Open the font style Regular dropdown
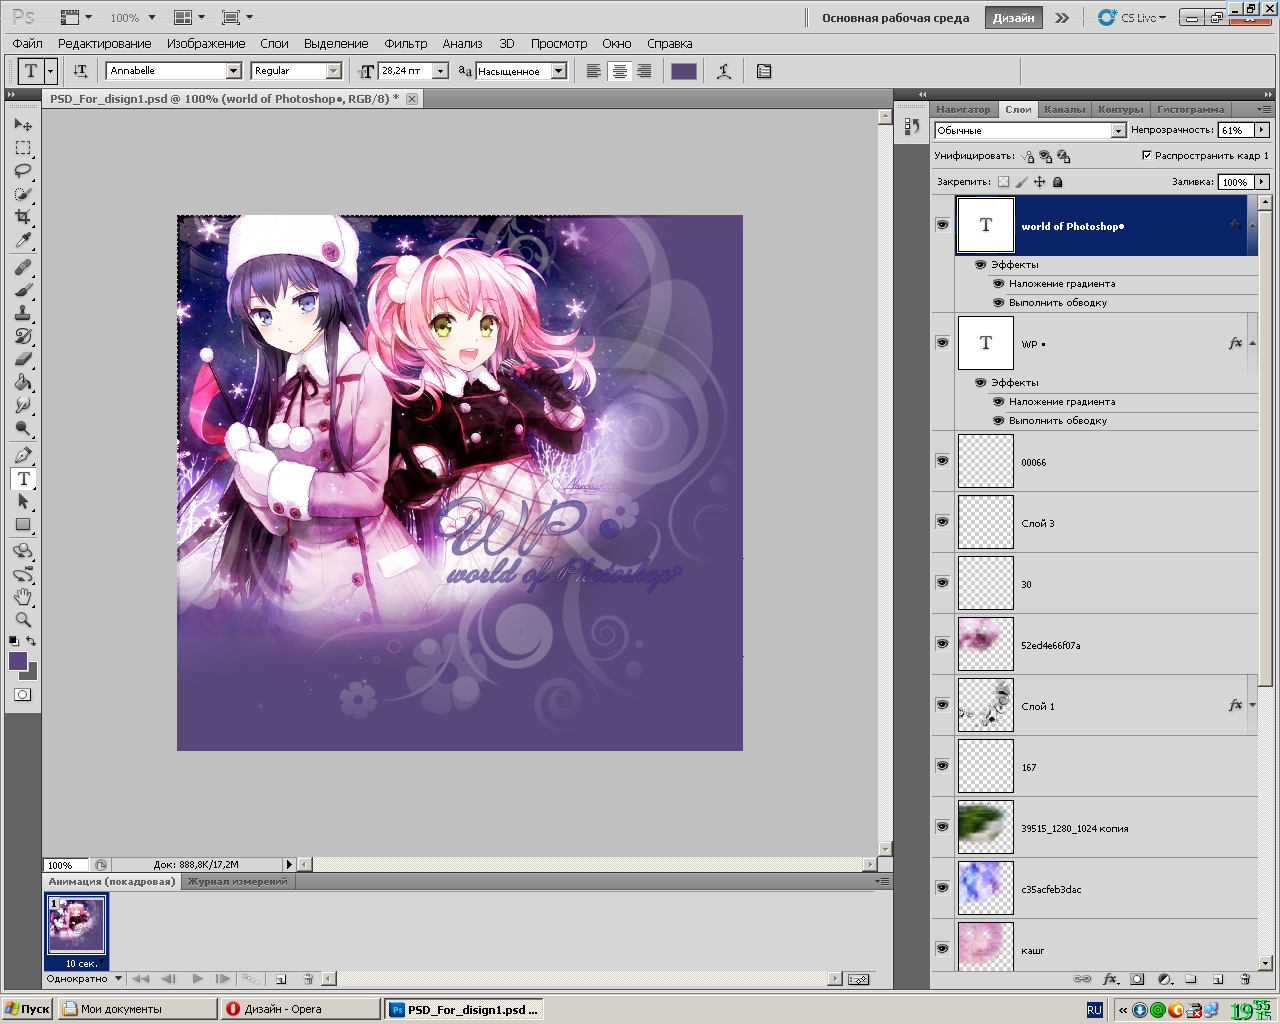The height and width of the screenshot is (1024, 1280). (x=334, y=71)
